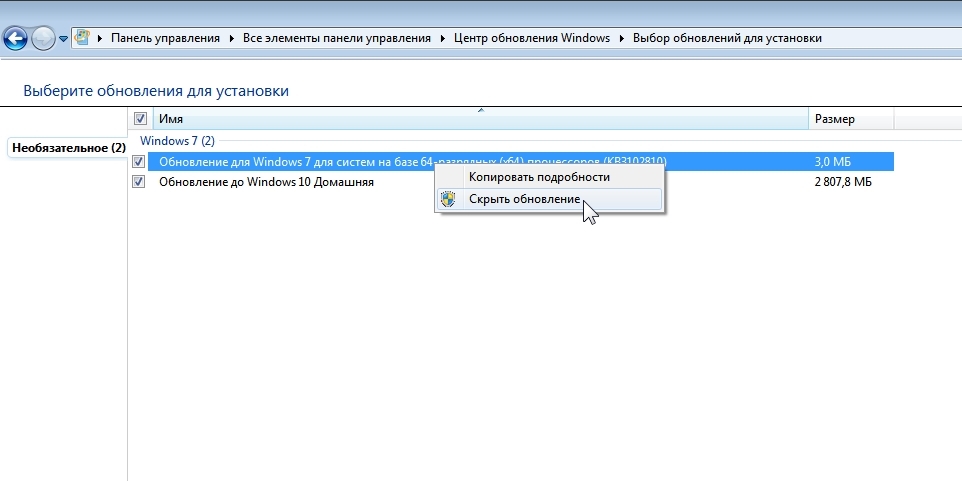Click the Forward navigation arrow button

(x=43, y=39)
